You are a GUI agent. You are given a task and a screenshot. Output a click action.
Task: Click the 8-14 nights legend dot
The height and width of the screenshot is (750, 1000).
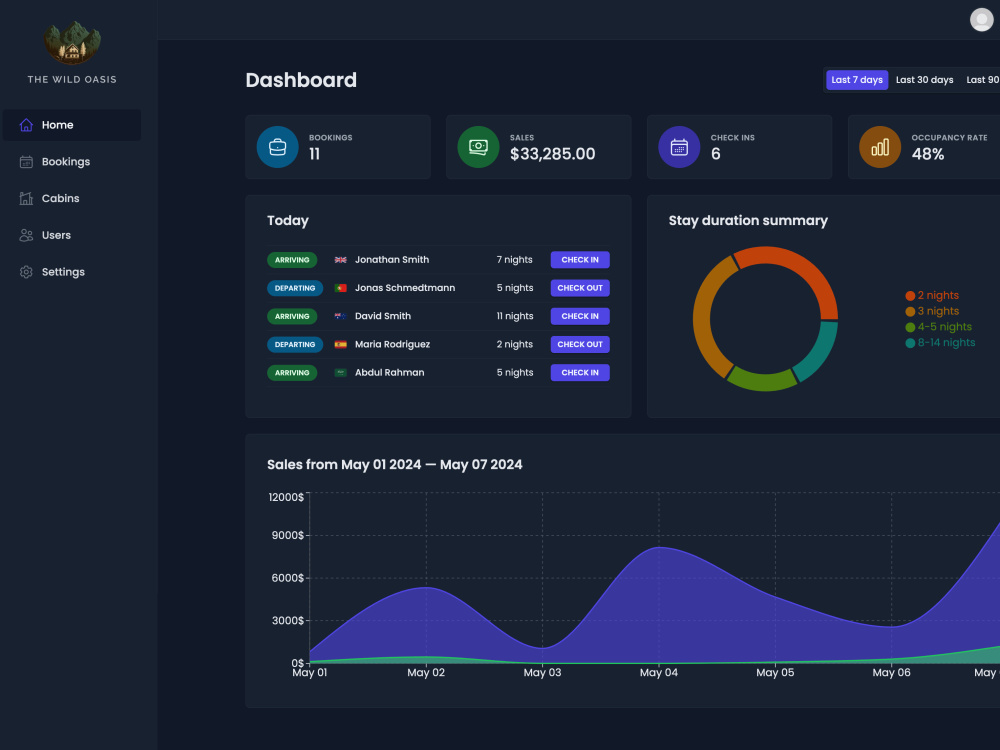tap(910, 343)
